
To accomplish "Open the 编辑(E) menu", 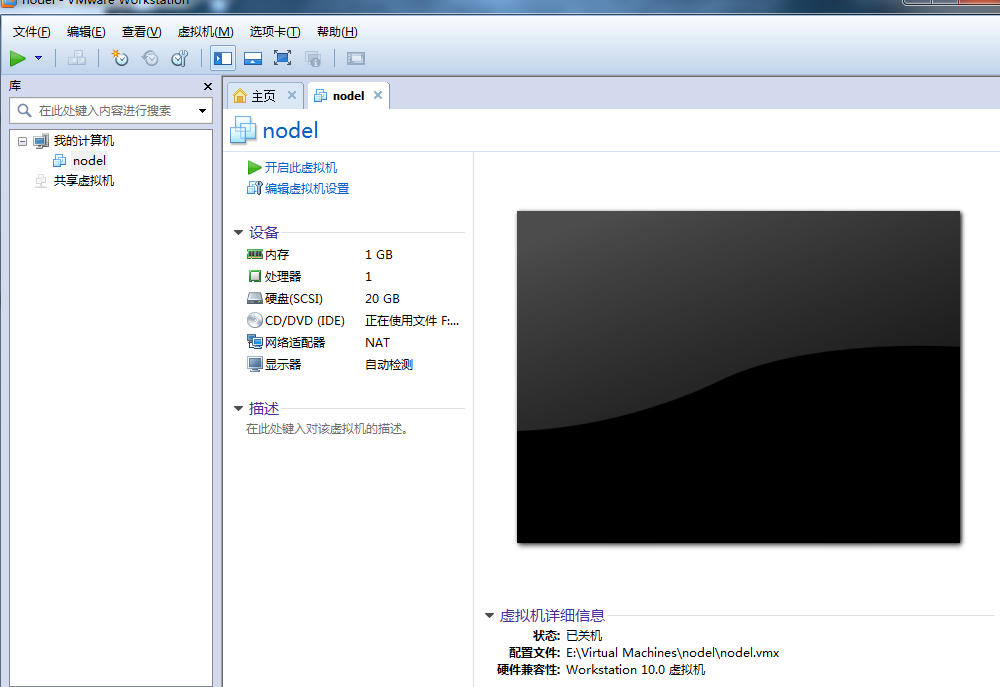I will (x=86, y=32).
